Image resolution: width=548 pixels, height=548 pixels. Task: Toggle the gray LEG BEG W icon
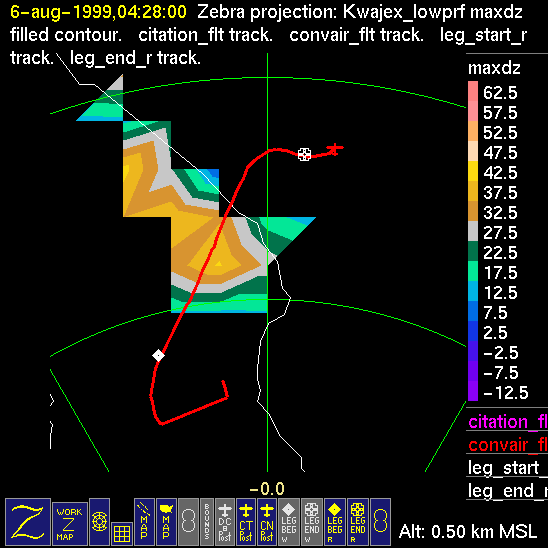pos(289,522)
